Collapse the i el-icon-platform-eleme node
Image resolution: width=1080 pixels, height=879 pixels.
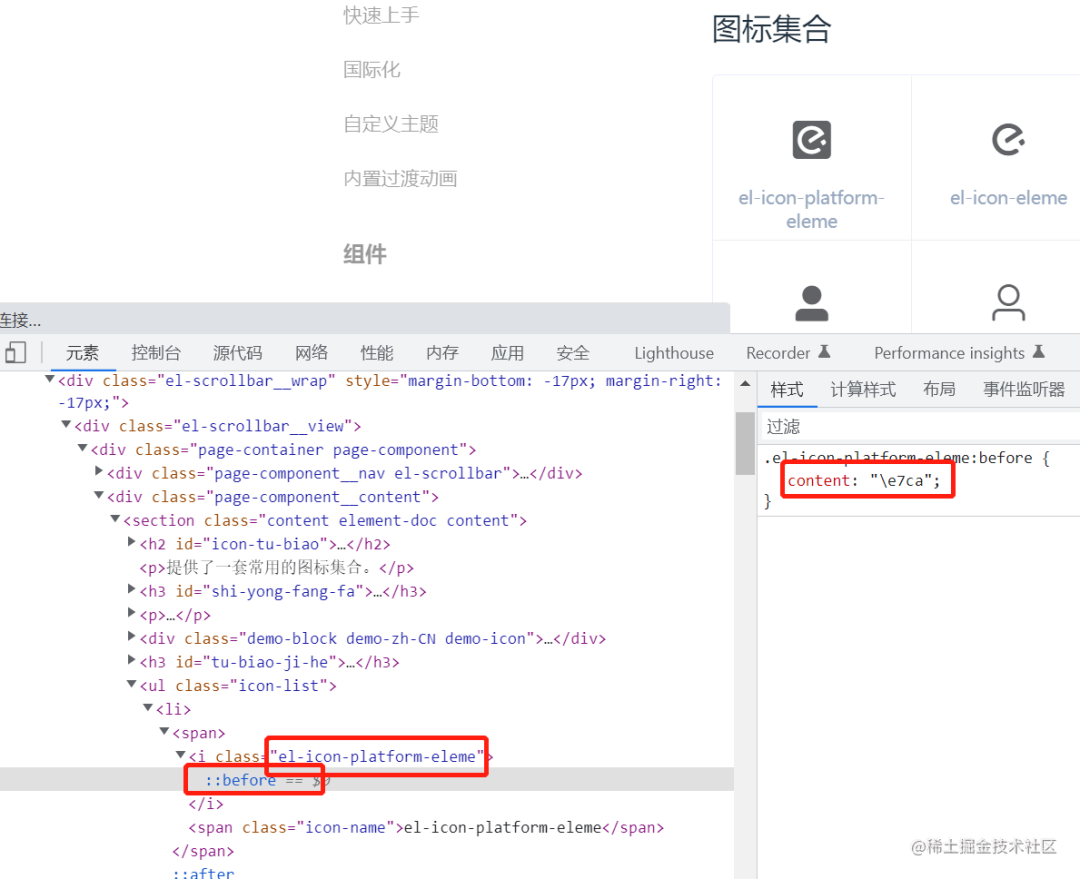pos(181,755)
